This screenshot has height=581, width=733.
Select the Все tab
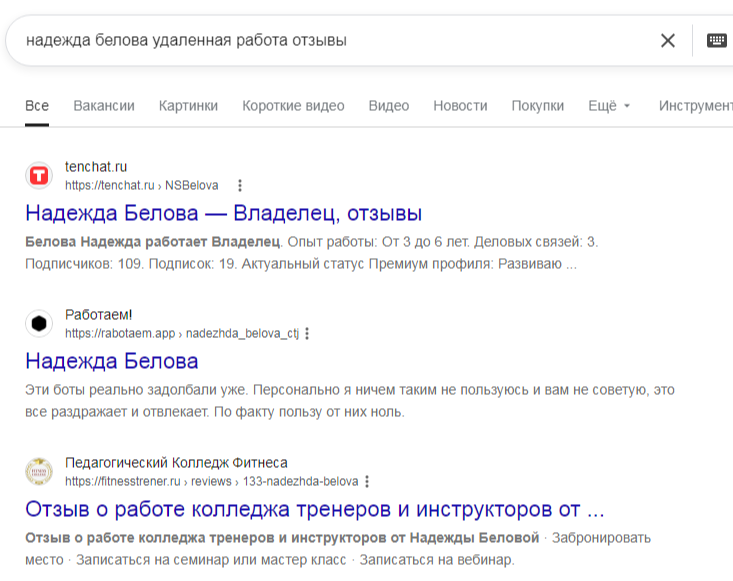pos(37,106)
